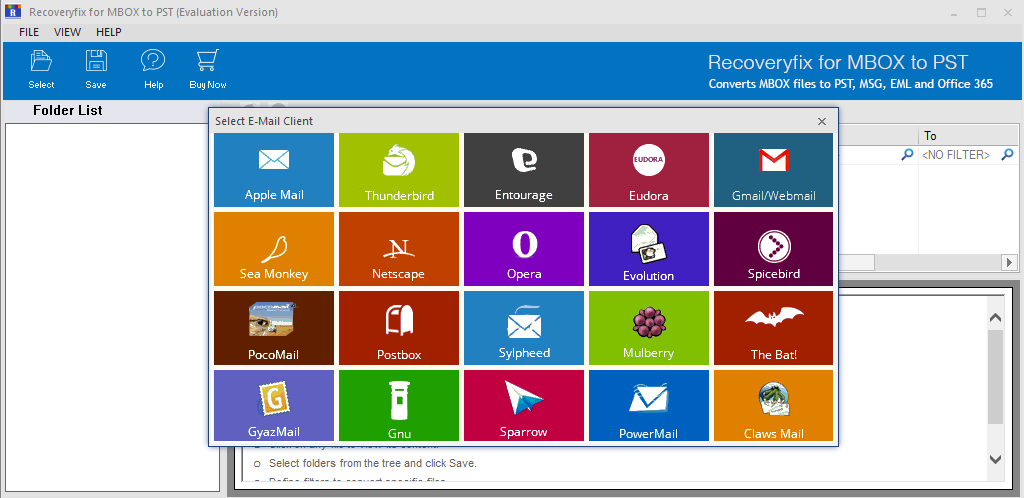Select the Thunderbird email client tile
This screenshot has width=1024, height=498.
click(x=399, y=170)
